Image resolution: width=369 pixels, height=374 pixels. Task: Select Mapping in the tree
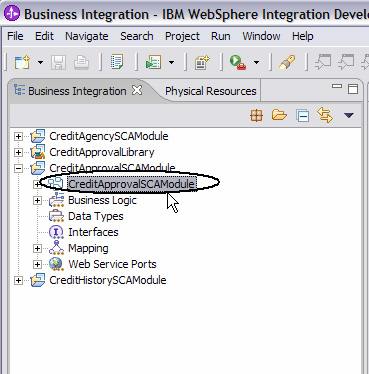[x=88, y=248]
